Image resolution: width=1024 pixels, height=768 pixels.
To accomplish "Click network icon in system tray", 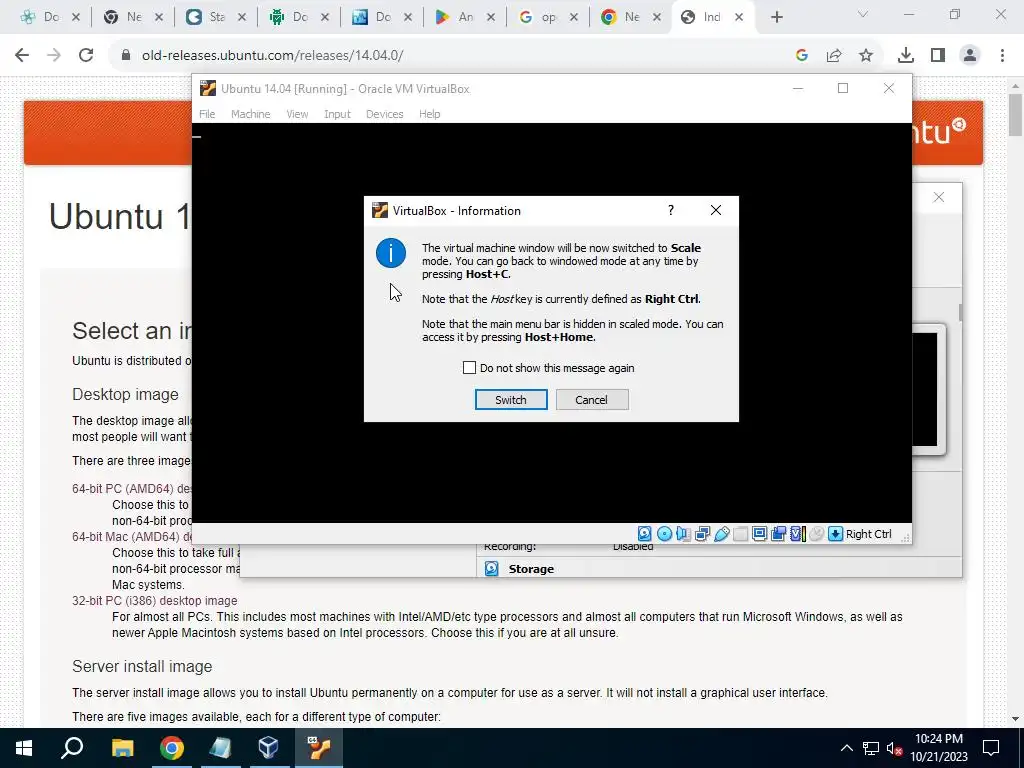I will (871, 748).
